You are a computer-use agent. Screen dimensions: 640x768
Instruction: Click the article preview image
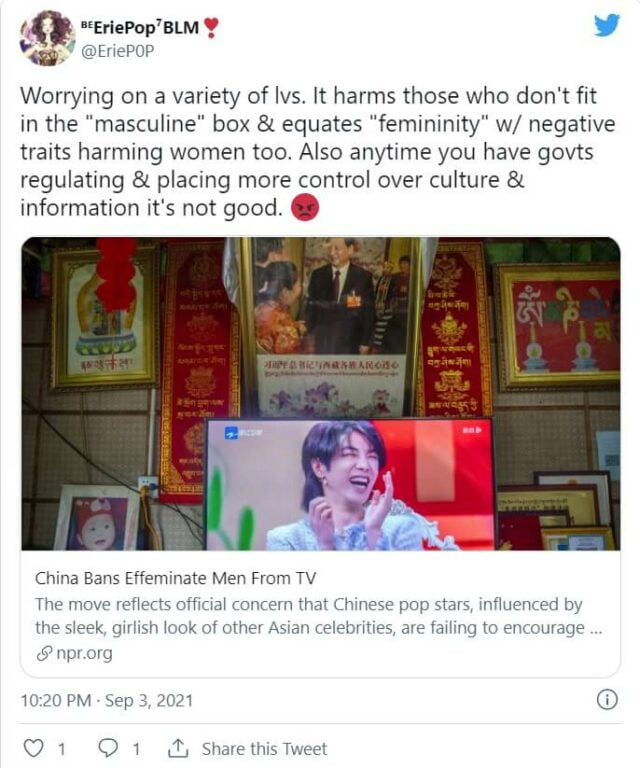click(321, 394)
